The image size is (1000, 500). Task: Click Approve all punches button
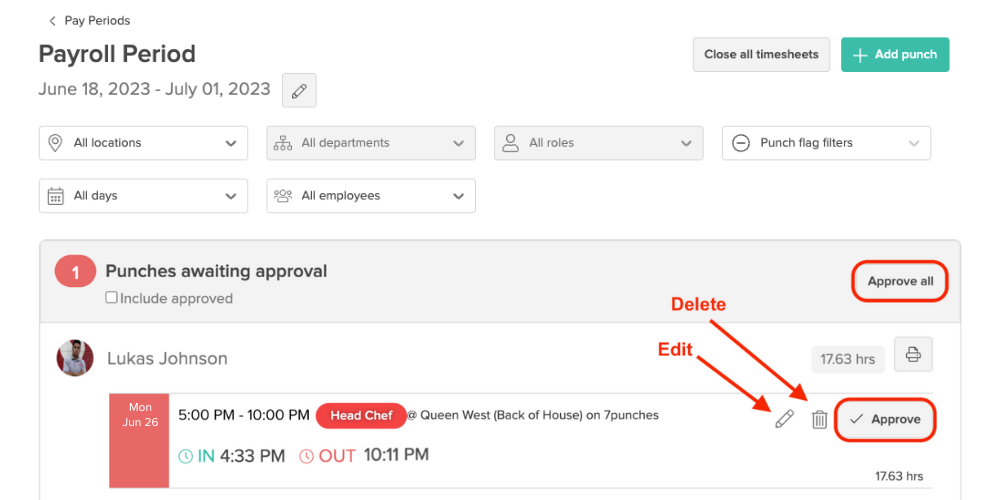click(900, 281)
